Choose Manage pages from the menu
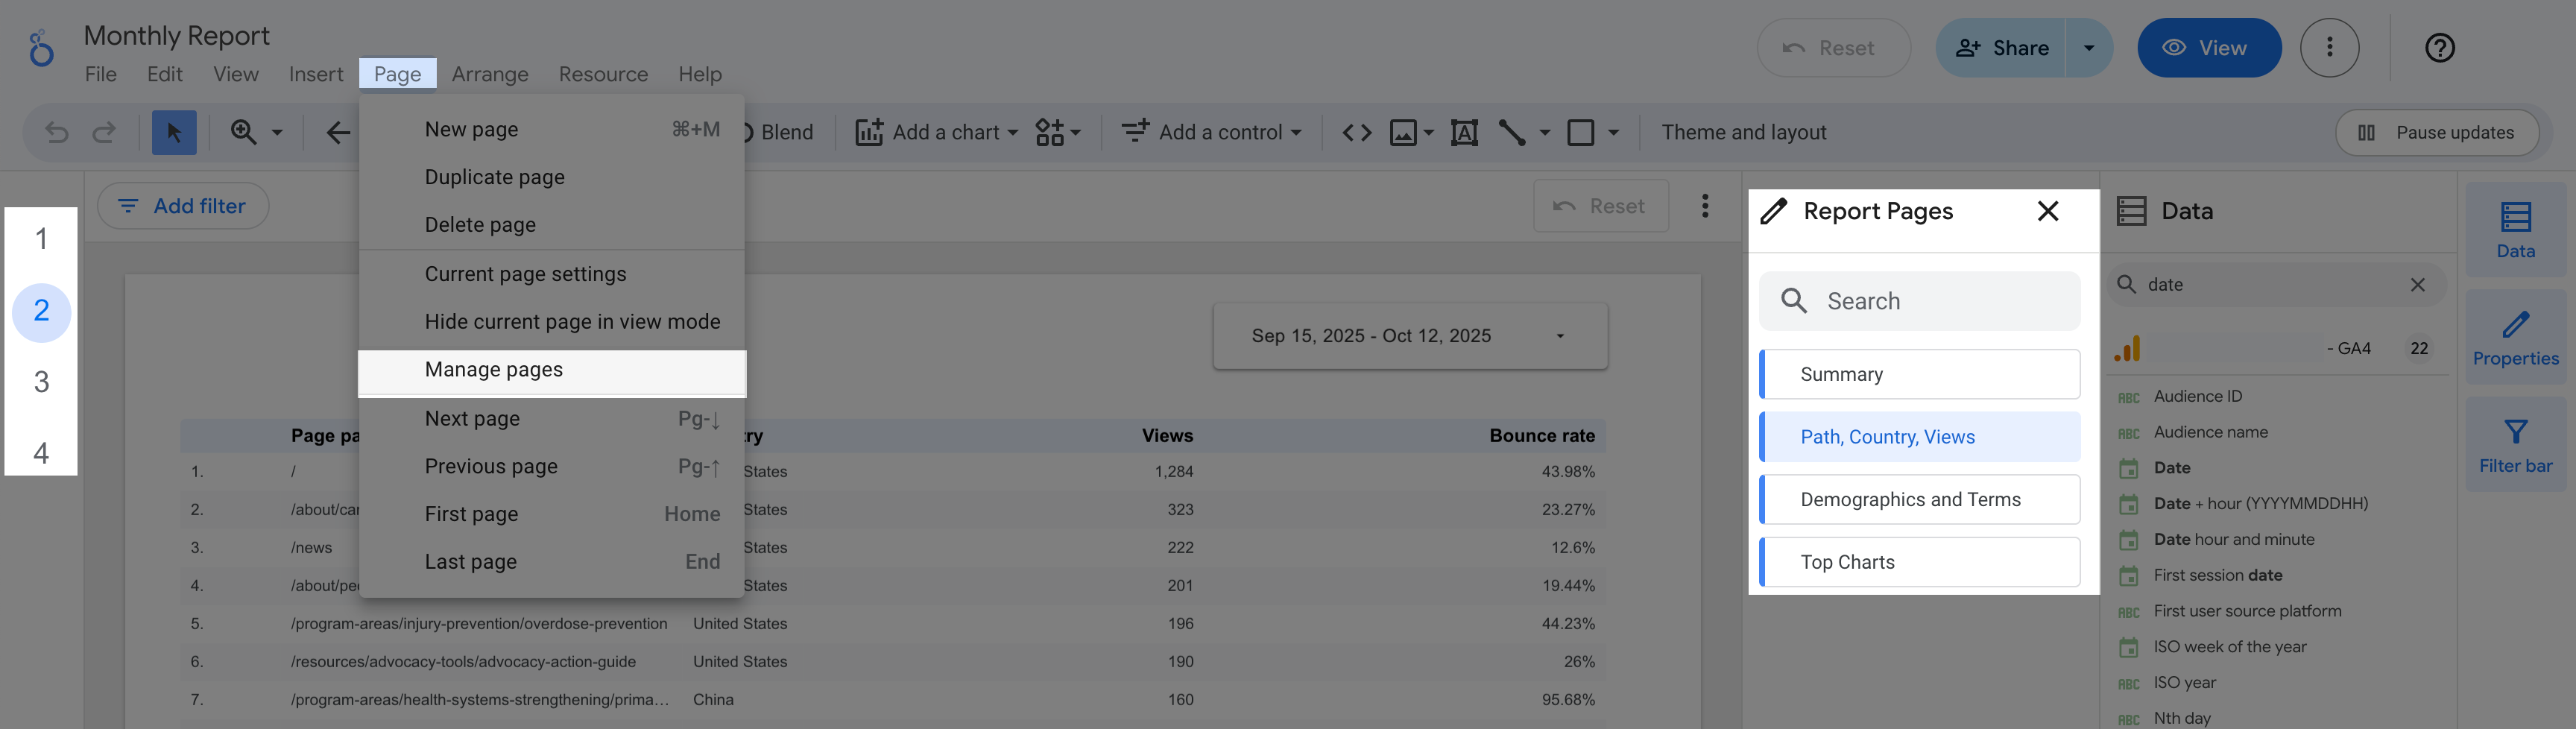 tap(494, 369)
